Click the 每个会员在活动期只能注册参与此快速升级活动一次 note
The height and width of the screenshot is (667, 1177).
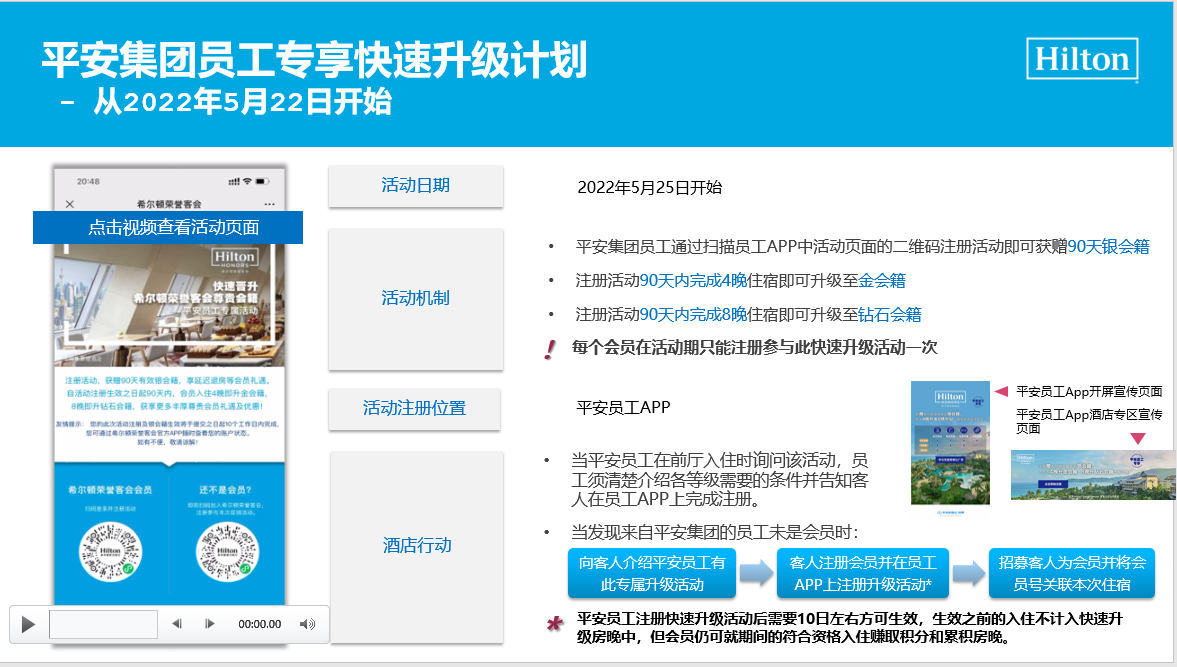coord(754,347)
